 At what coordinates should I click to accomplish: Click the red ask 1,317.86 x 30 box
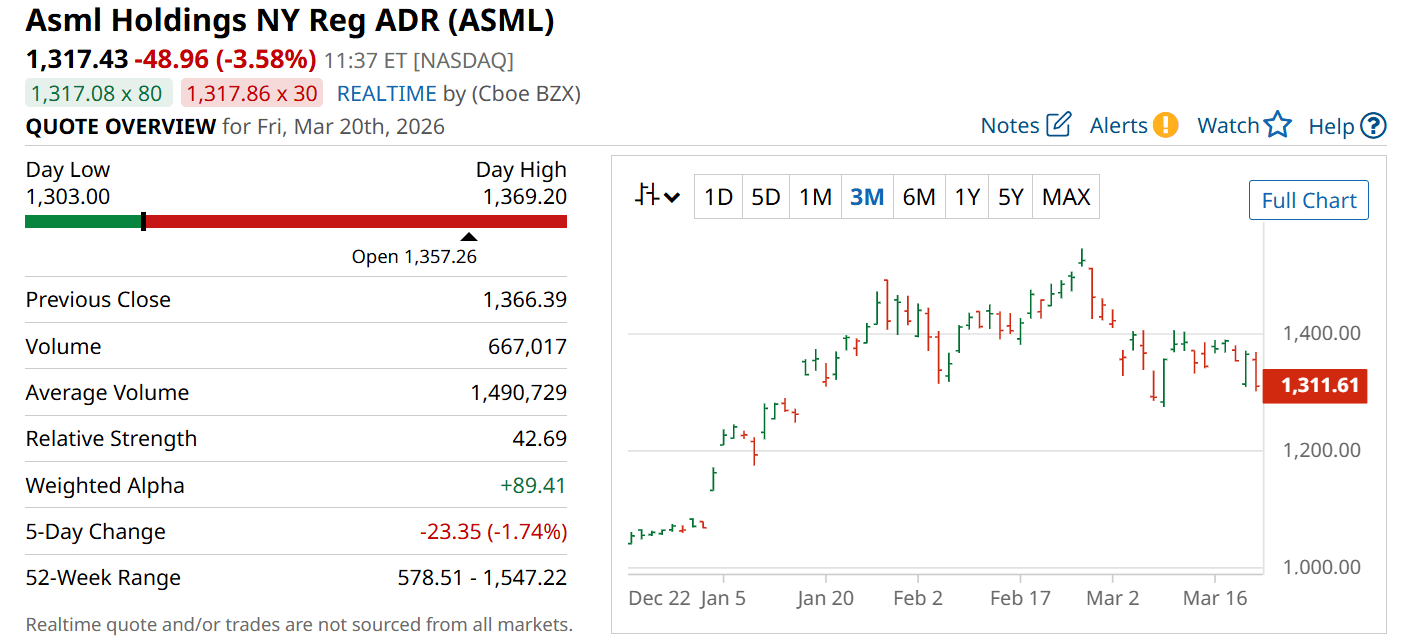[x=252, y=94]
